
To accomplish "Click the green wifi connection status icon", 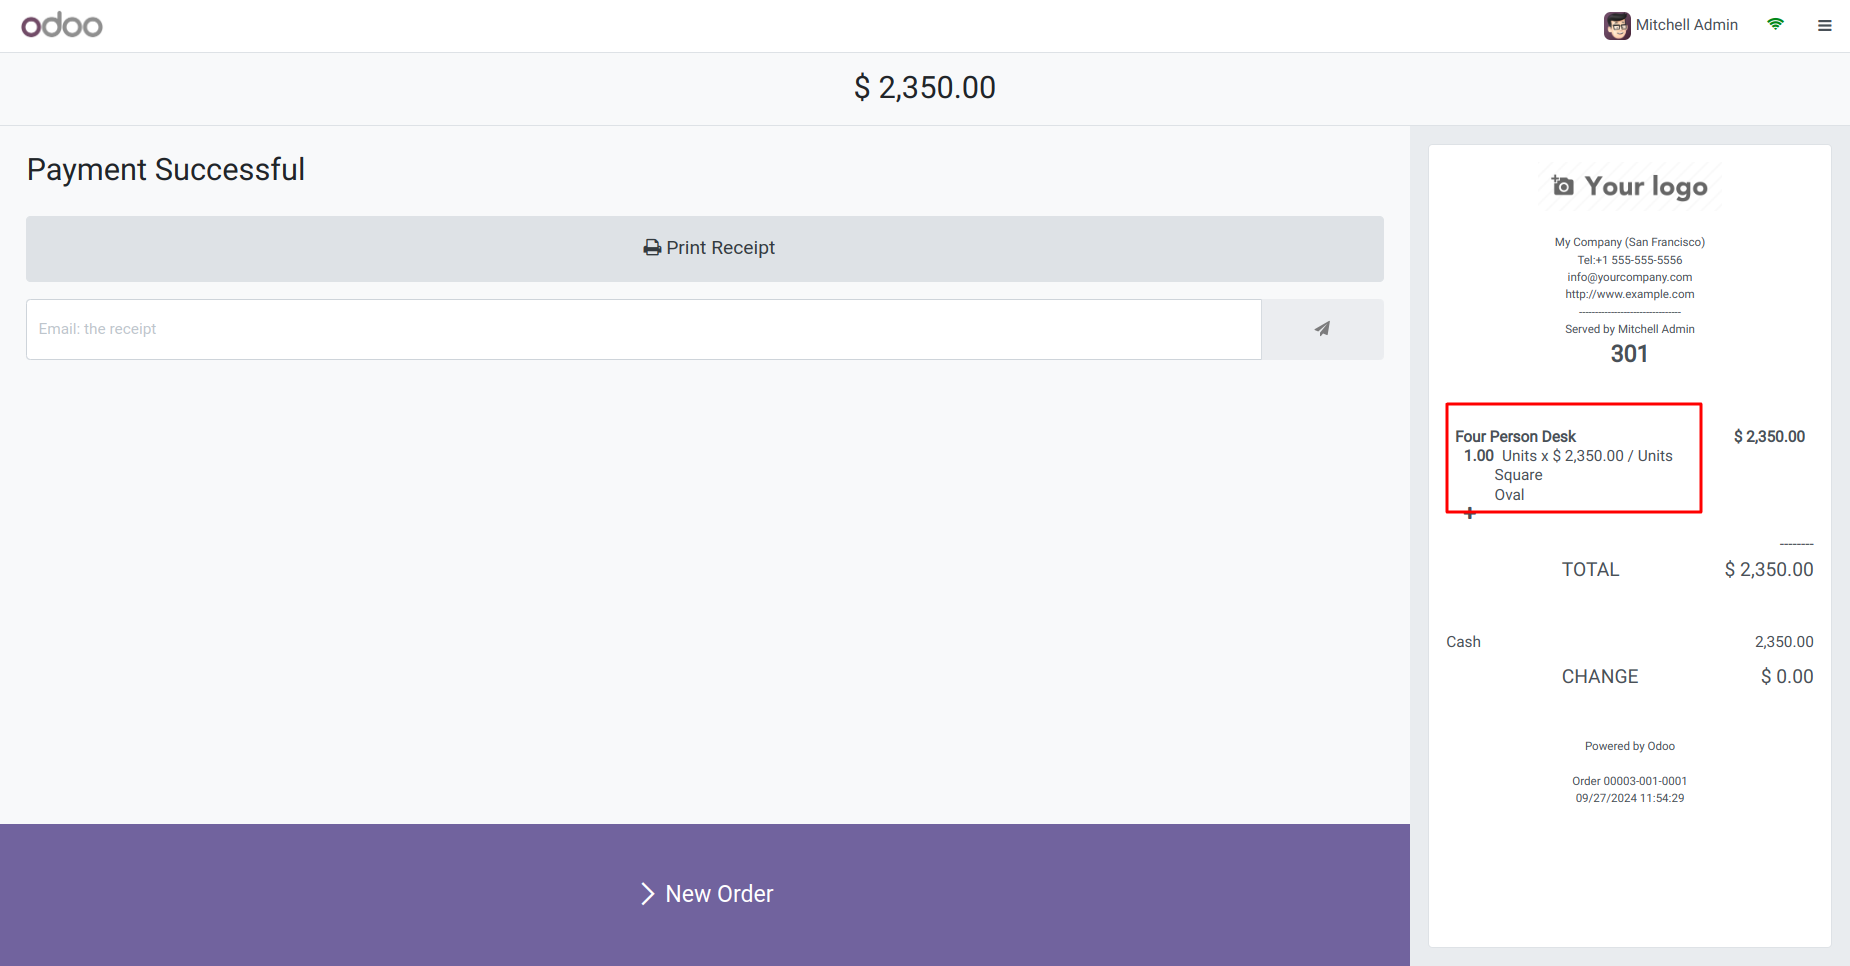I will click(1775, 24).
